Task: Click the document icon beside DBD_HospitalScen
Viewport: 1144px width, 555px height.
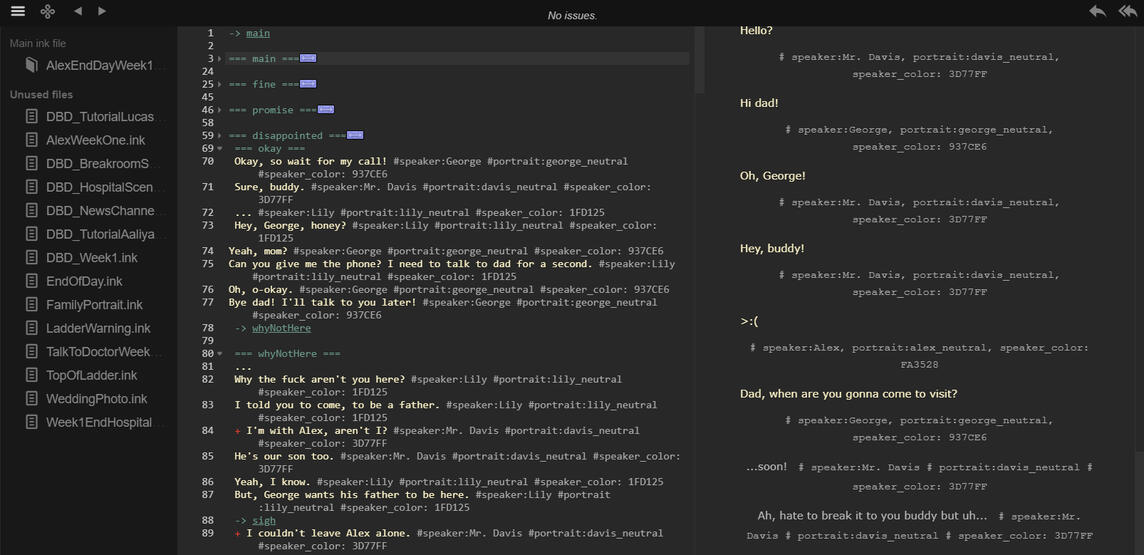Action: [x=31, y=187]
